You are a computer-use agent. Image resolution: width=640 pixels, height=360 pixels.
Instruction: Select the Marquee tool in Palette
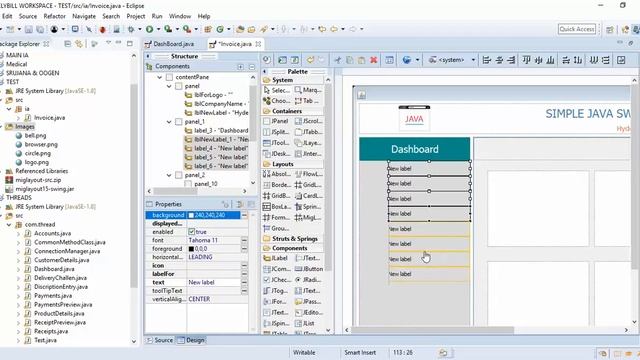[308, 90]
